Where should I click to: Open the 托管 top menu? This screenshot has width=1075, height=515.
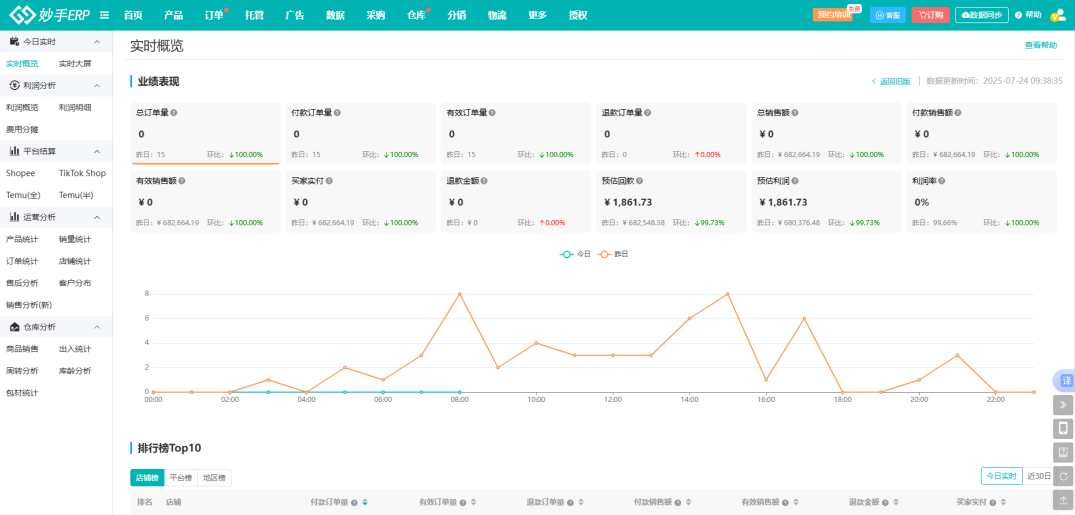pos(254,15)
